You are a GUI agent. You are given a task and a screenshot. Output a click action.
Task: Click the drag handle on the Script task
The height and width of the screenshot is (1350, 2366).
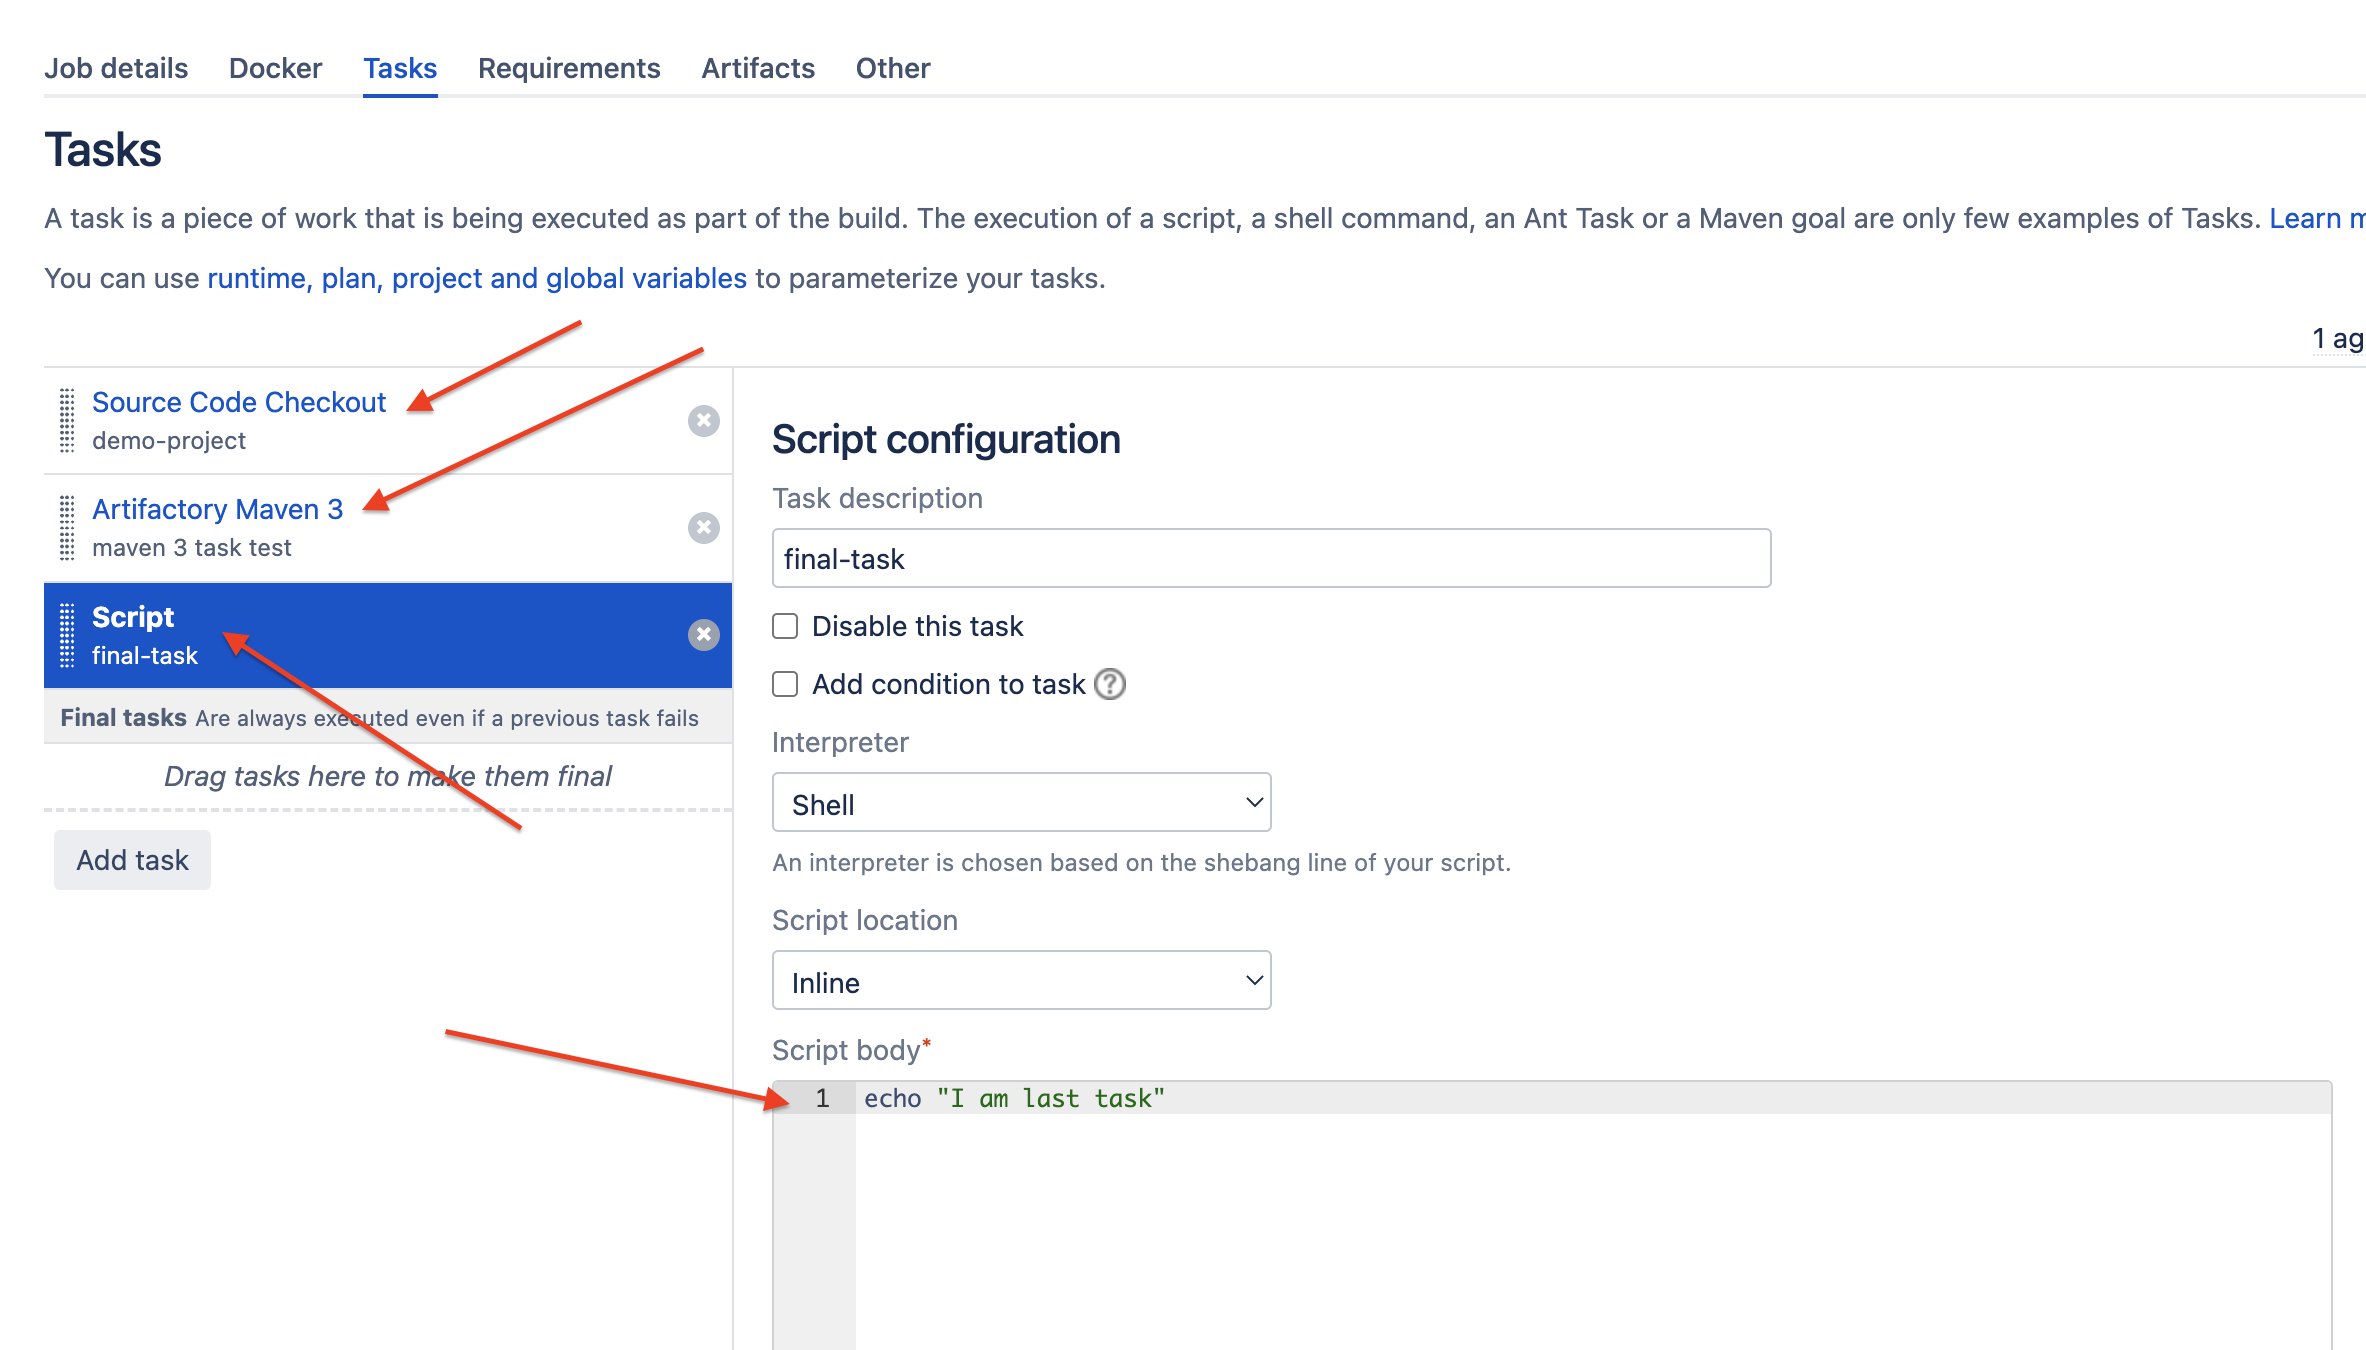pos(65,635)
